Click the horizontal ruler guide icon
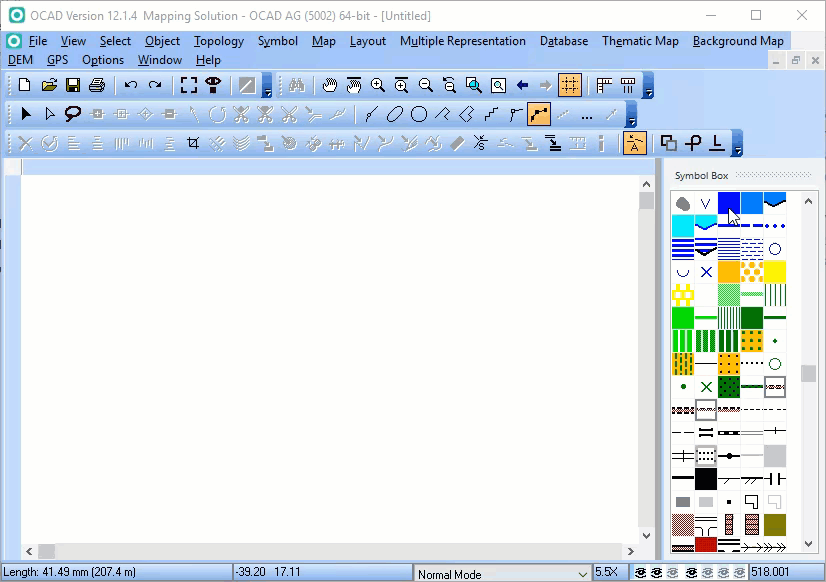The image size is (826, 582). [x=604, y=85]
